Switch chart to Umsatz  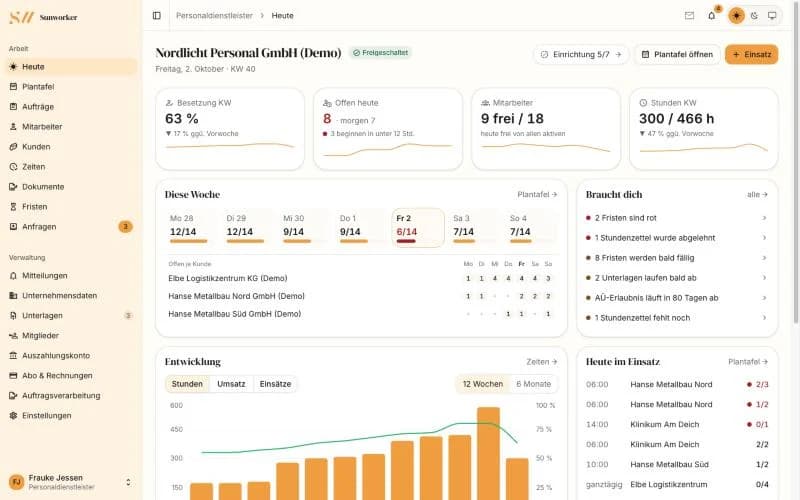pyautogui.click(x=231, y=384)
